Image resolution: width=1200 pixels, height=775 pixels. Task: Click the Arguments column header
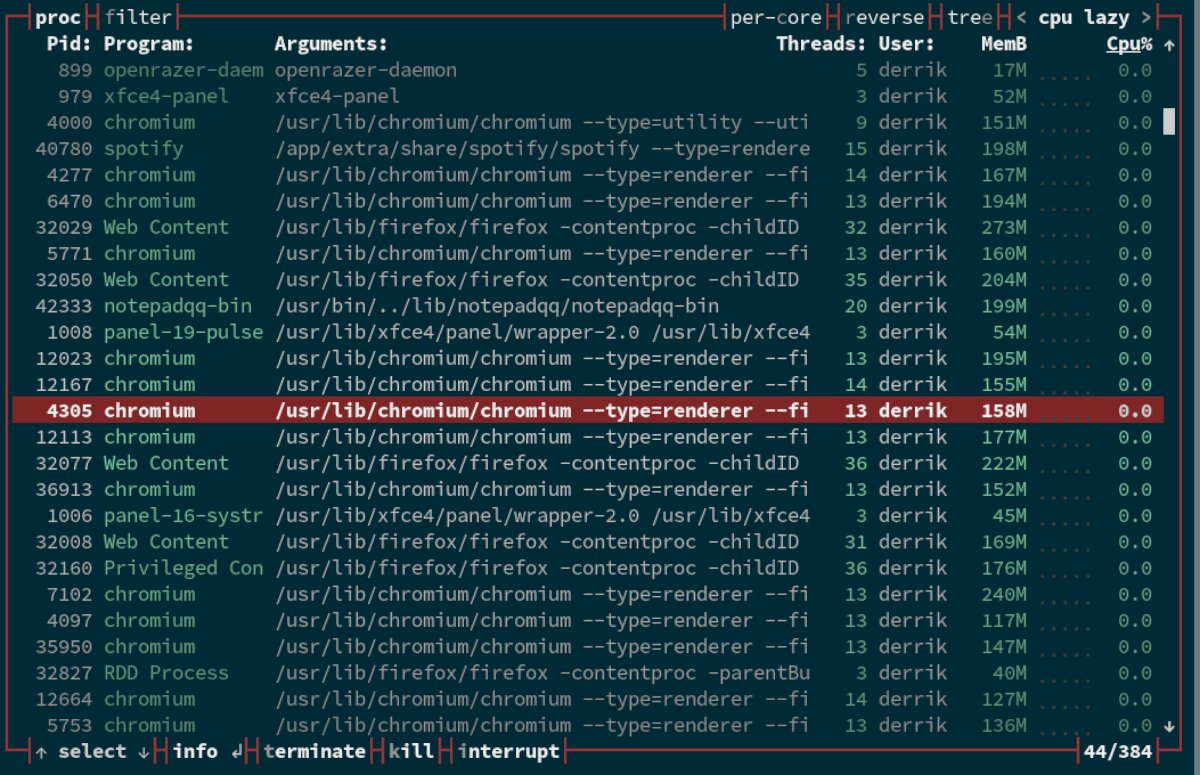coord(331,44)
